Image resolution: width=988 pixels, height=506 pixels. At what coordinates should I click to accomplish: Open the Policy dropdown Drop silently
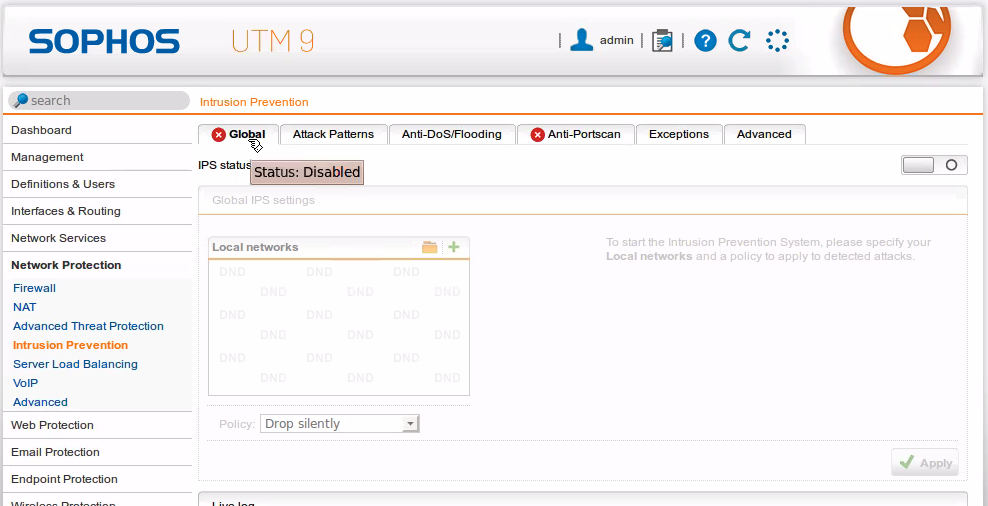click(x=340, y=423)
